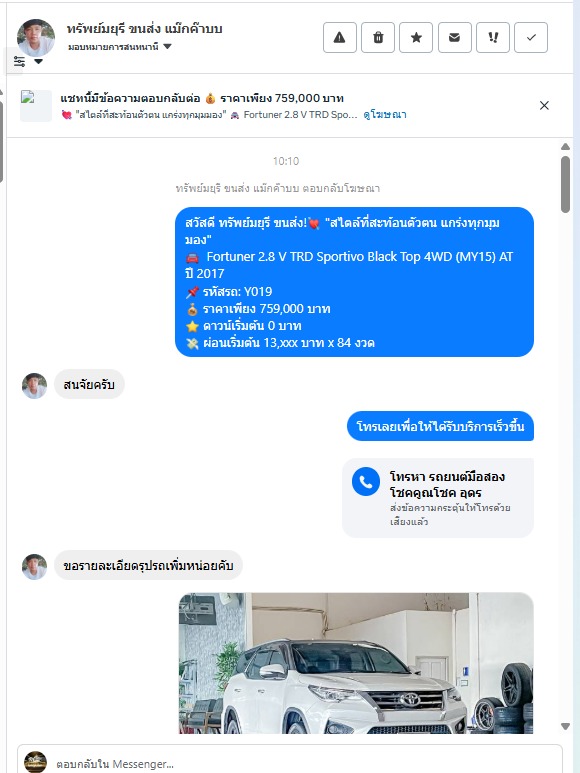This screenshot has height=773, width=580.
Task: Click scrollbar up arrow in chat
Action: (x=565, y=146)
